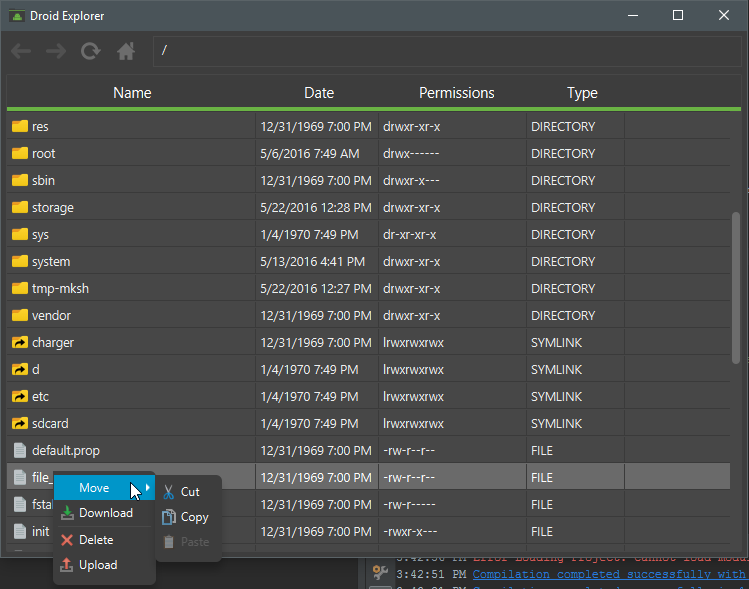Select the sdcard symlink icon

point(20,423)
